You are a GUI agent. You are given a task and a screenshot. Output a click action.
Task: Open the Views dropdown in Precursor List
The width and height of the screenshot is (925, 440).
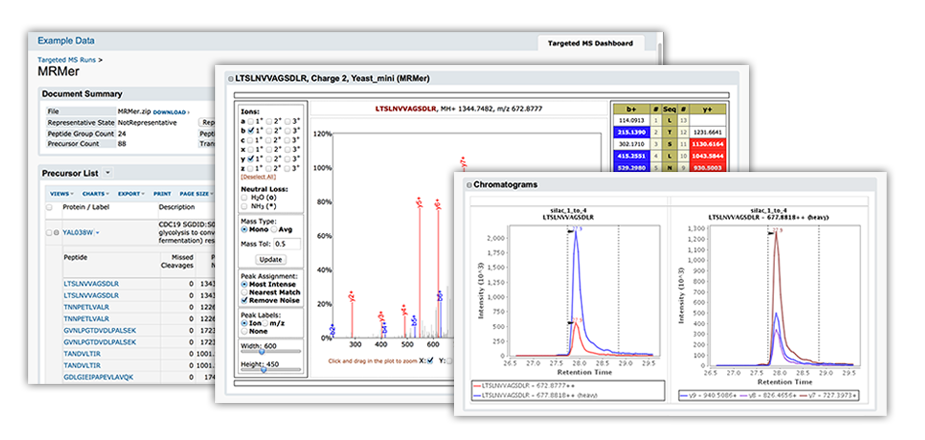tap(62, 193)
